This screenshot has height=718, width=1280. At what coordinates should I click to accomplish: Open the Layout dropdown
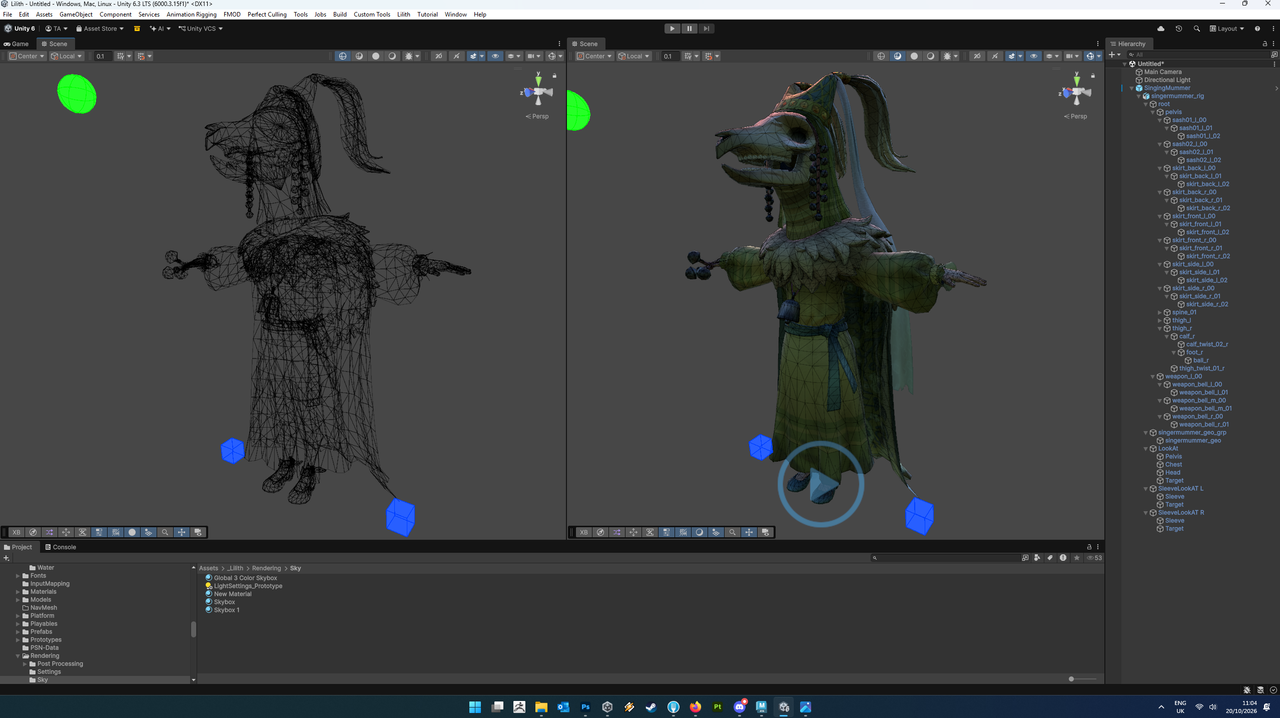1227,29
